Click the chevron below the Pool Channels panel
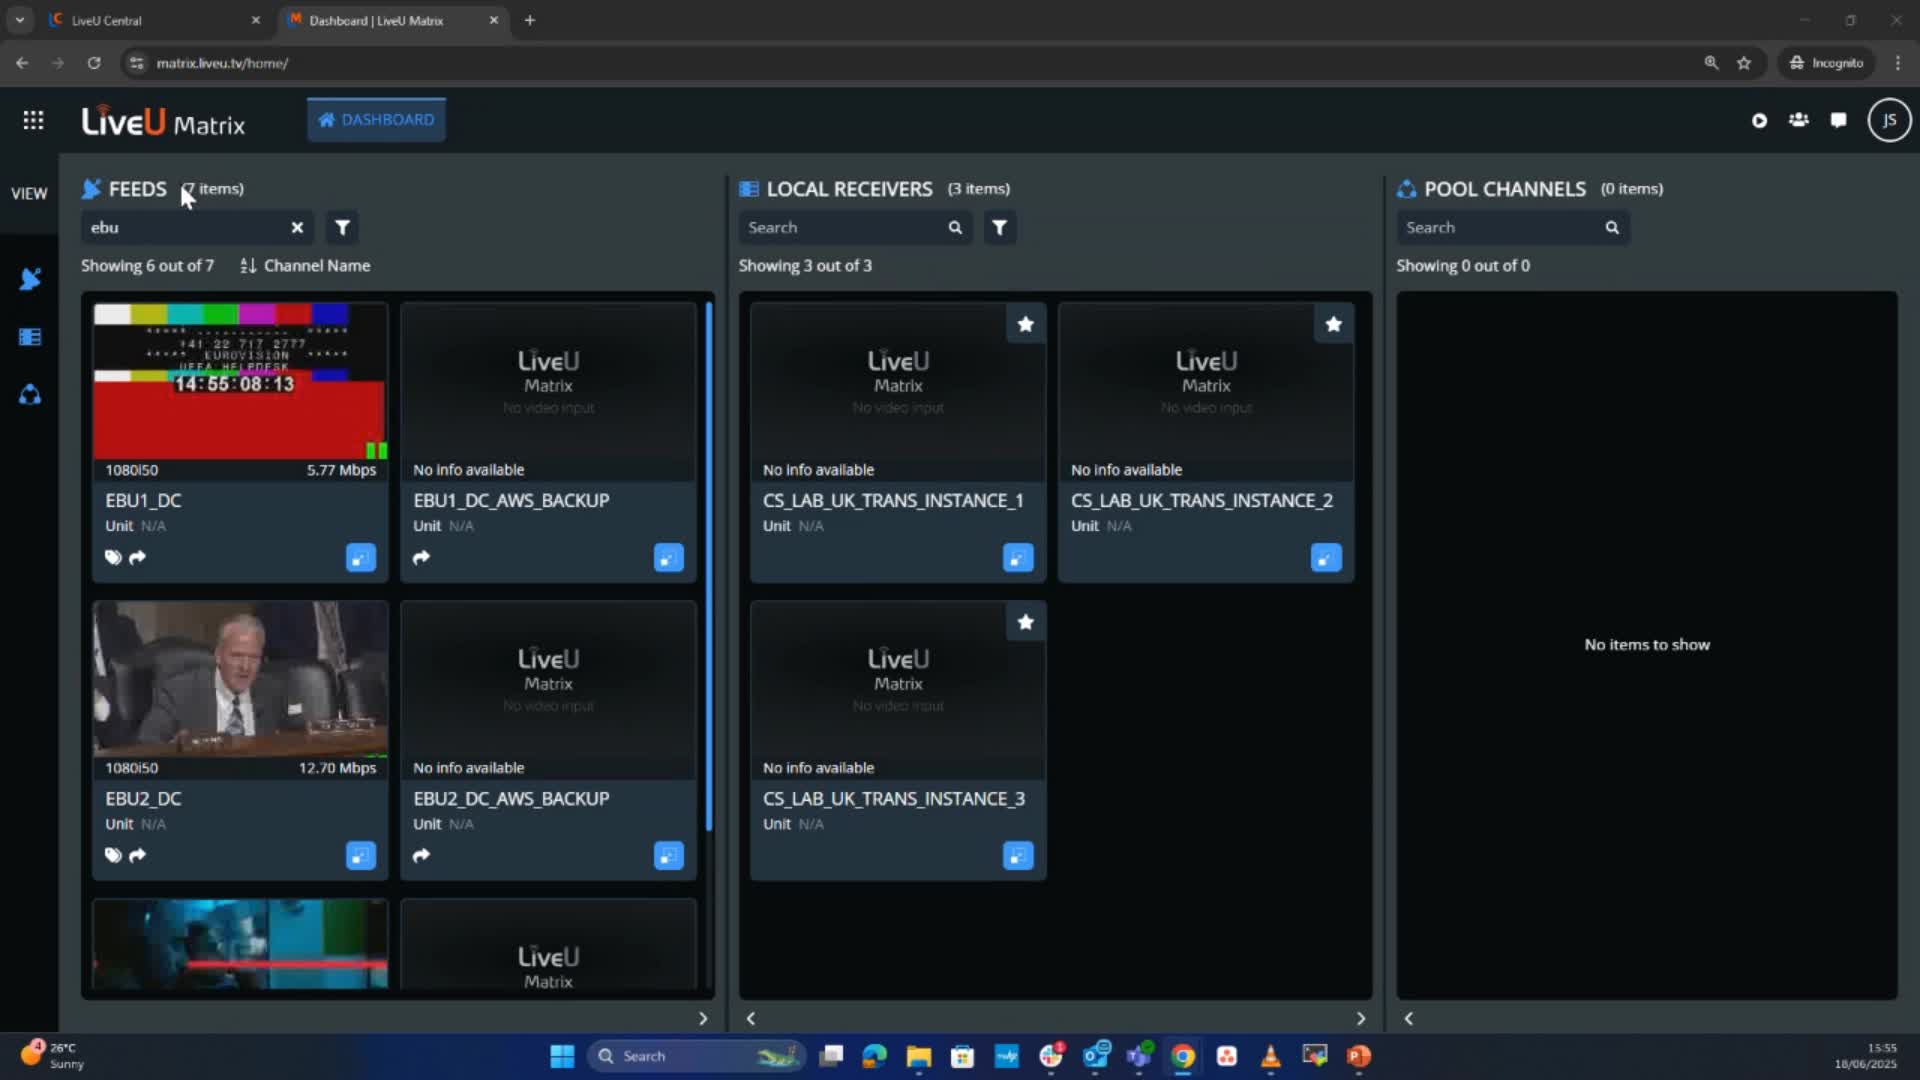This screenshot has width=1920, height=1080. click(1408, 1018)
